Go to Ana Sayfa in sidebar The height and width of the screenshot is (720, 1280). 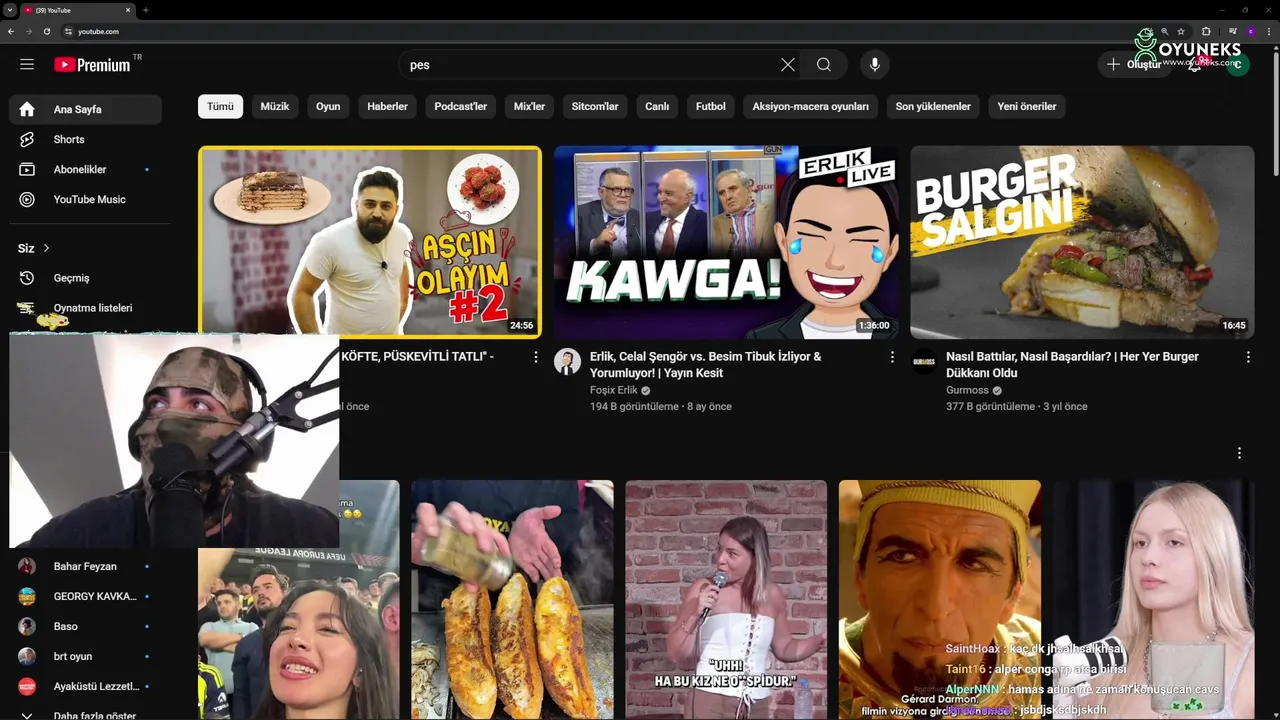coord(85,109)
